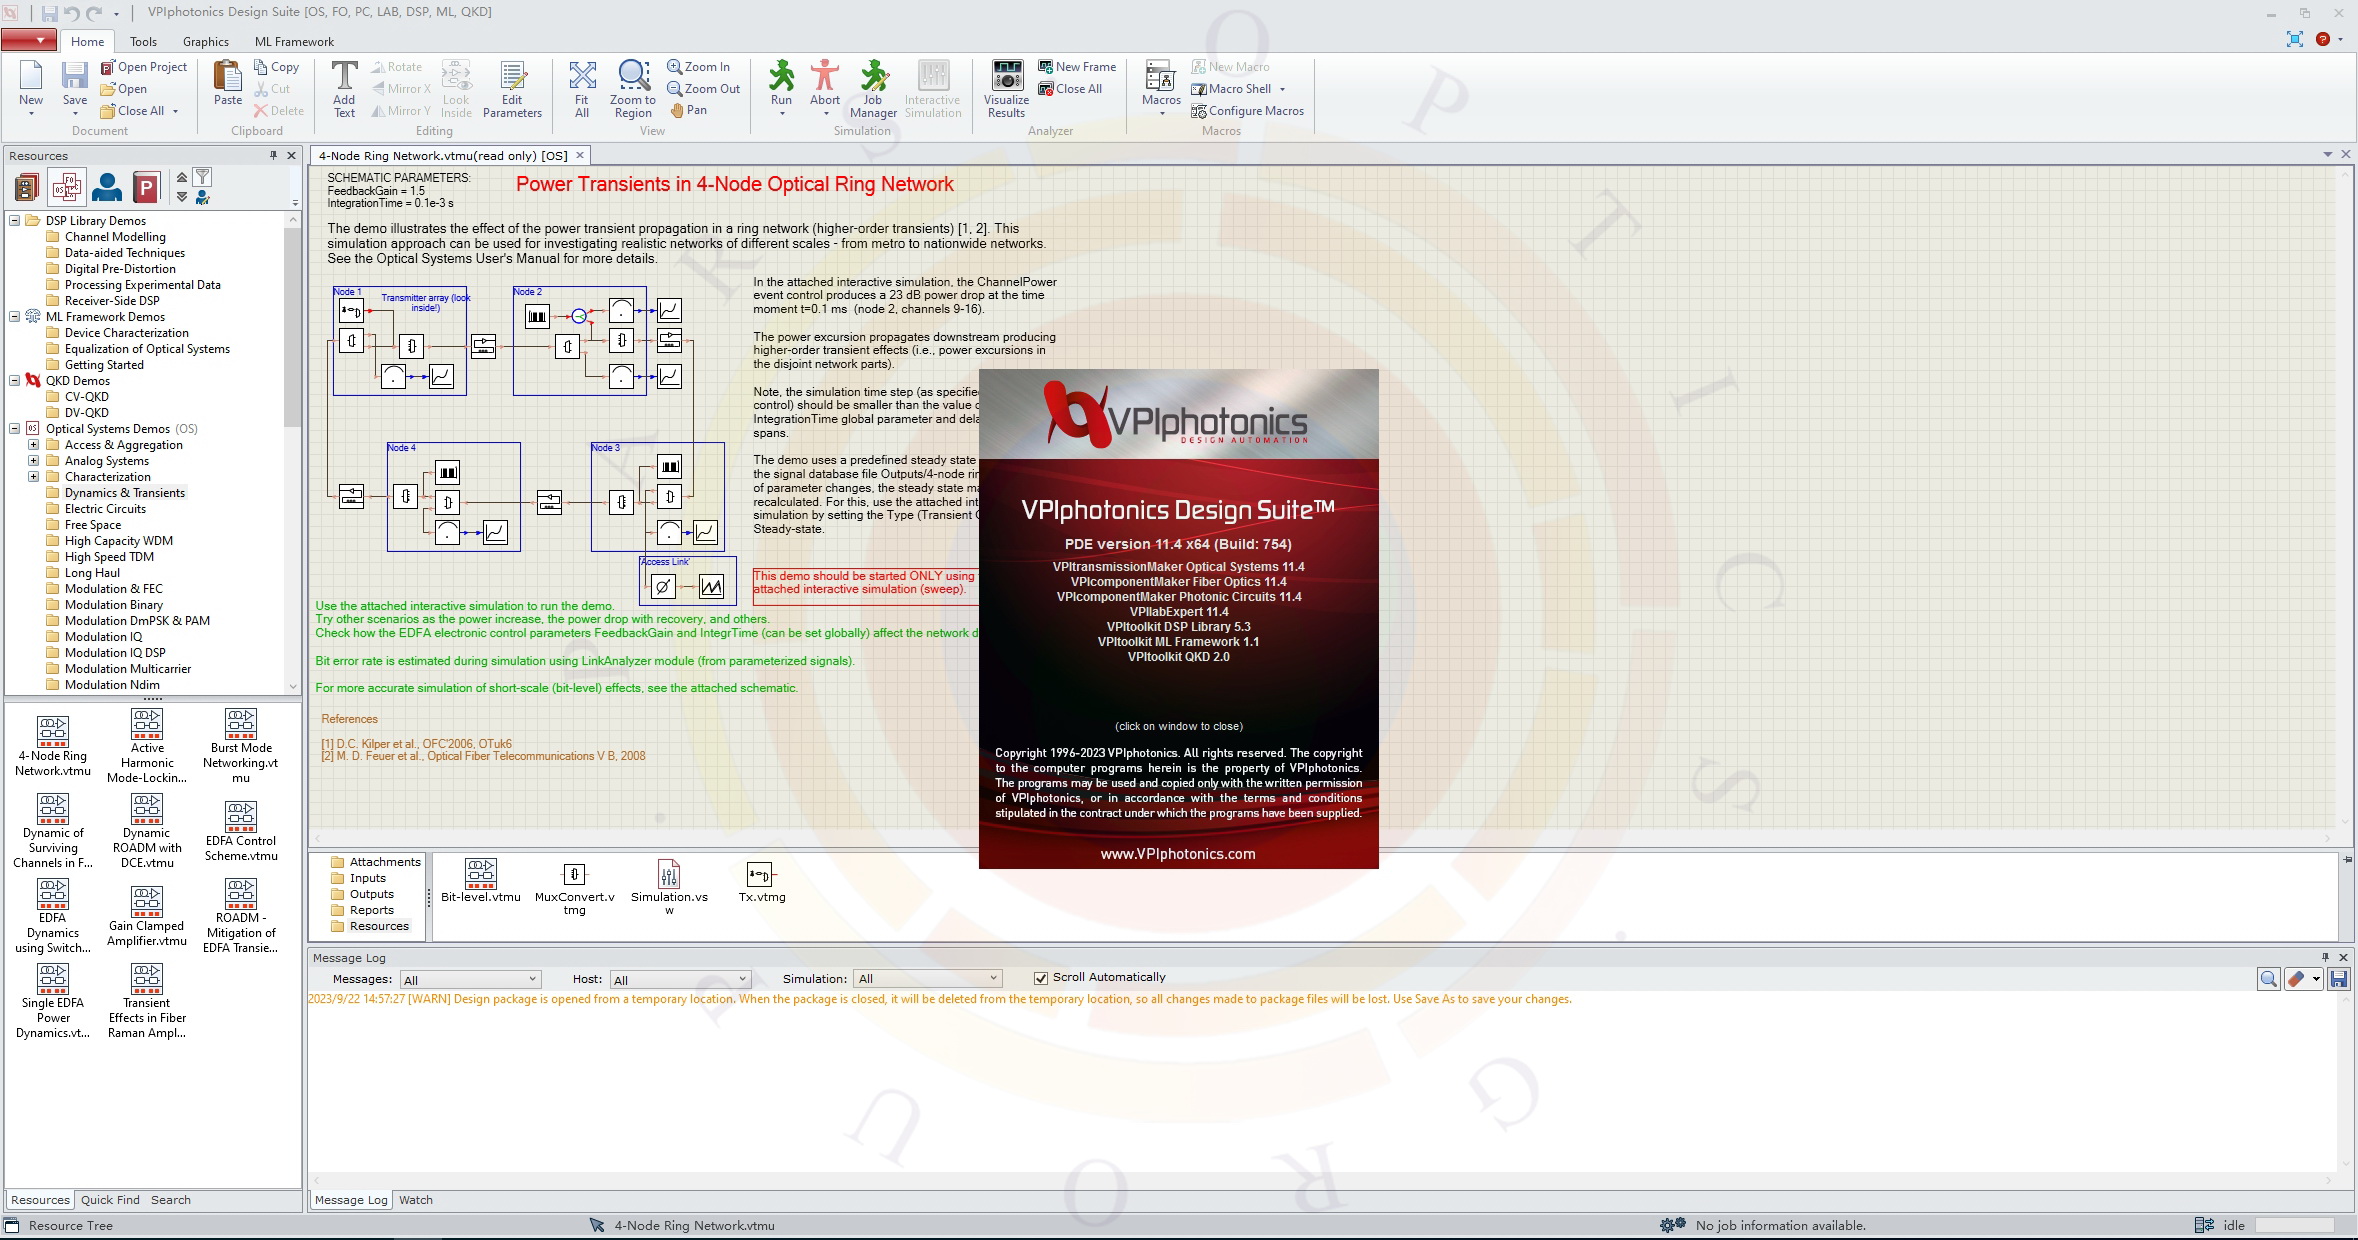Select the Copy command
2358x1240 pixels.
click(x=276, y=67)
